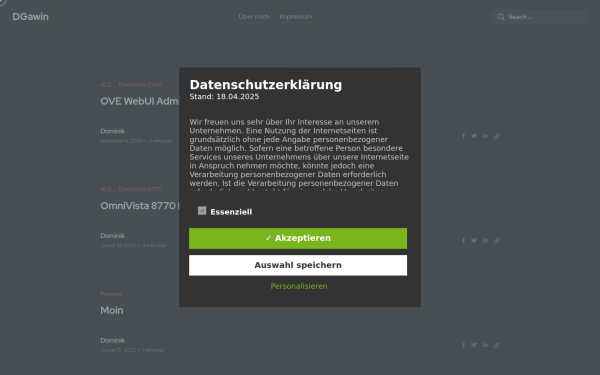The image size is (600, 375).
Task: Open the DGawin site logo
Action: point(30,17)
